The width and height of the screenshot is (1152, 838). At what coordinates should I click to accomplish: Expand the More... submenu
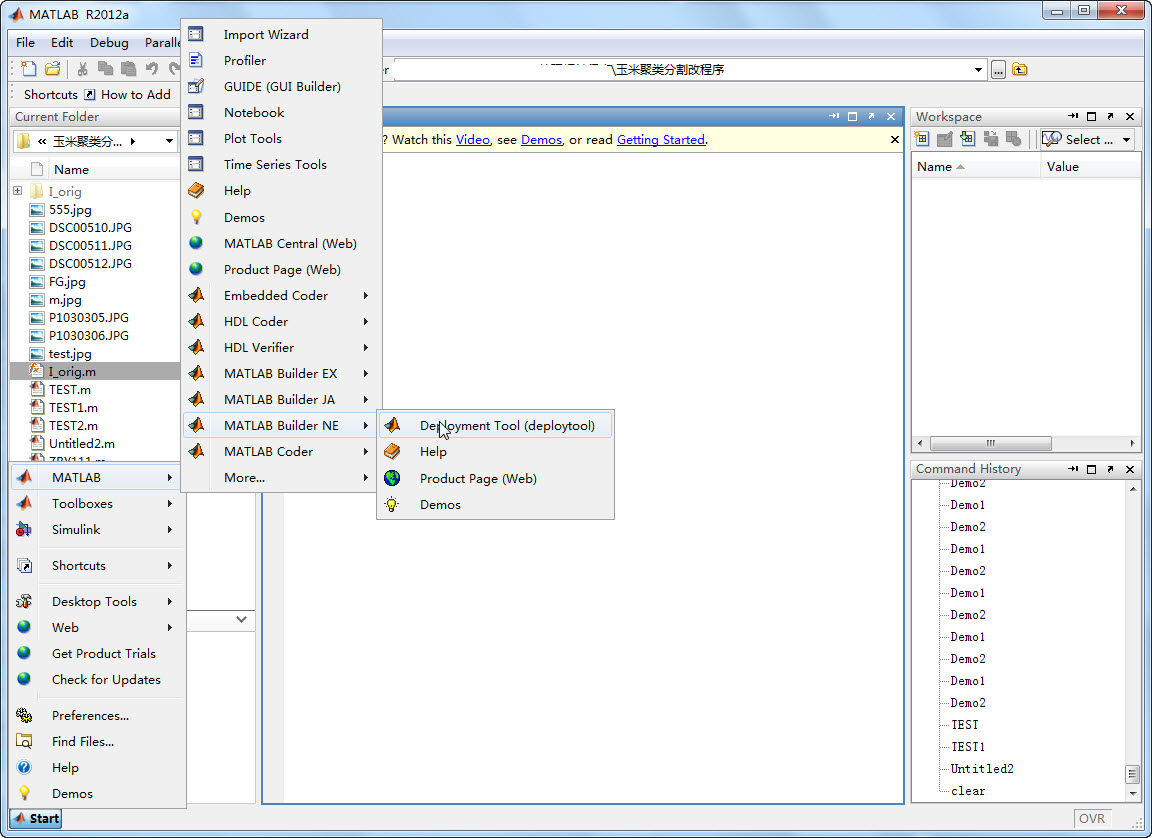pyautogui.click(x=281, y=477)
